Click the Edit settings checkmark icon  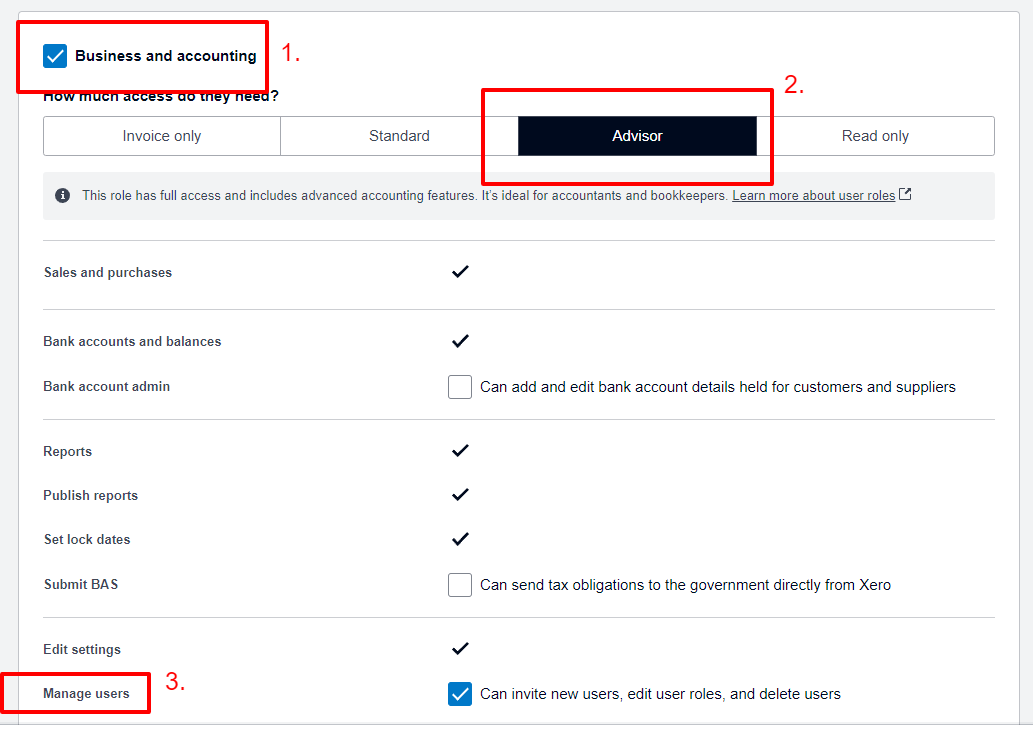[460, 649]
